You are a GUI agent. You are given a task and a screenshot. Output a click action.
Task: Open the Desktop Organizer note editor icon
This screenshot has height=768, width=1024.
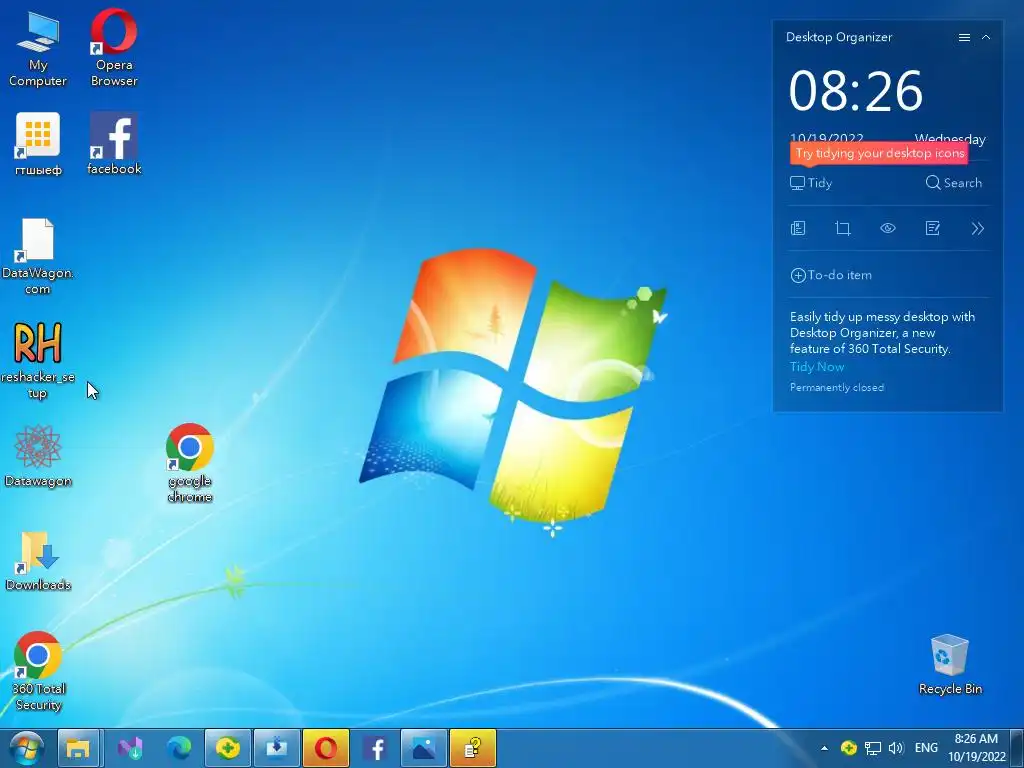tap(933, 228)
